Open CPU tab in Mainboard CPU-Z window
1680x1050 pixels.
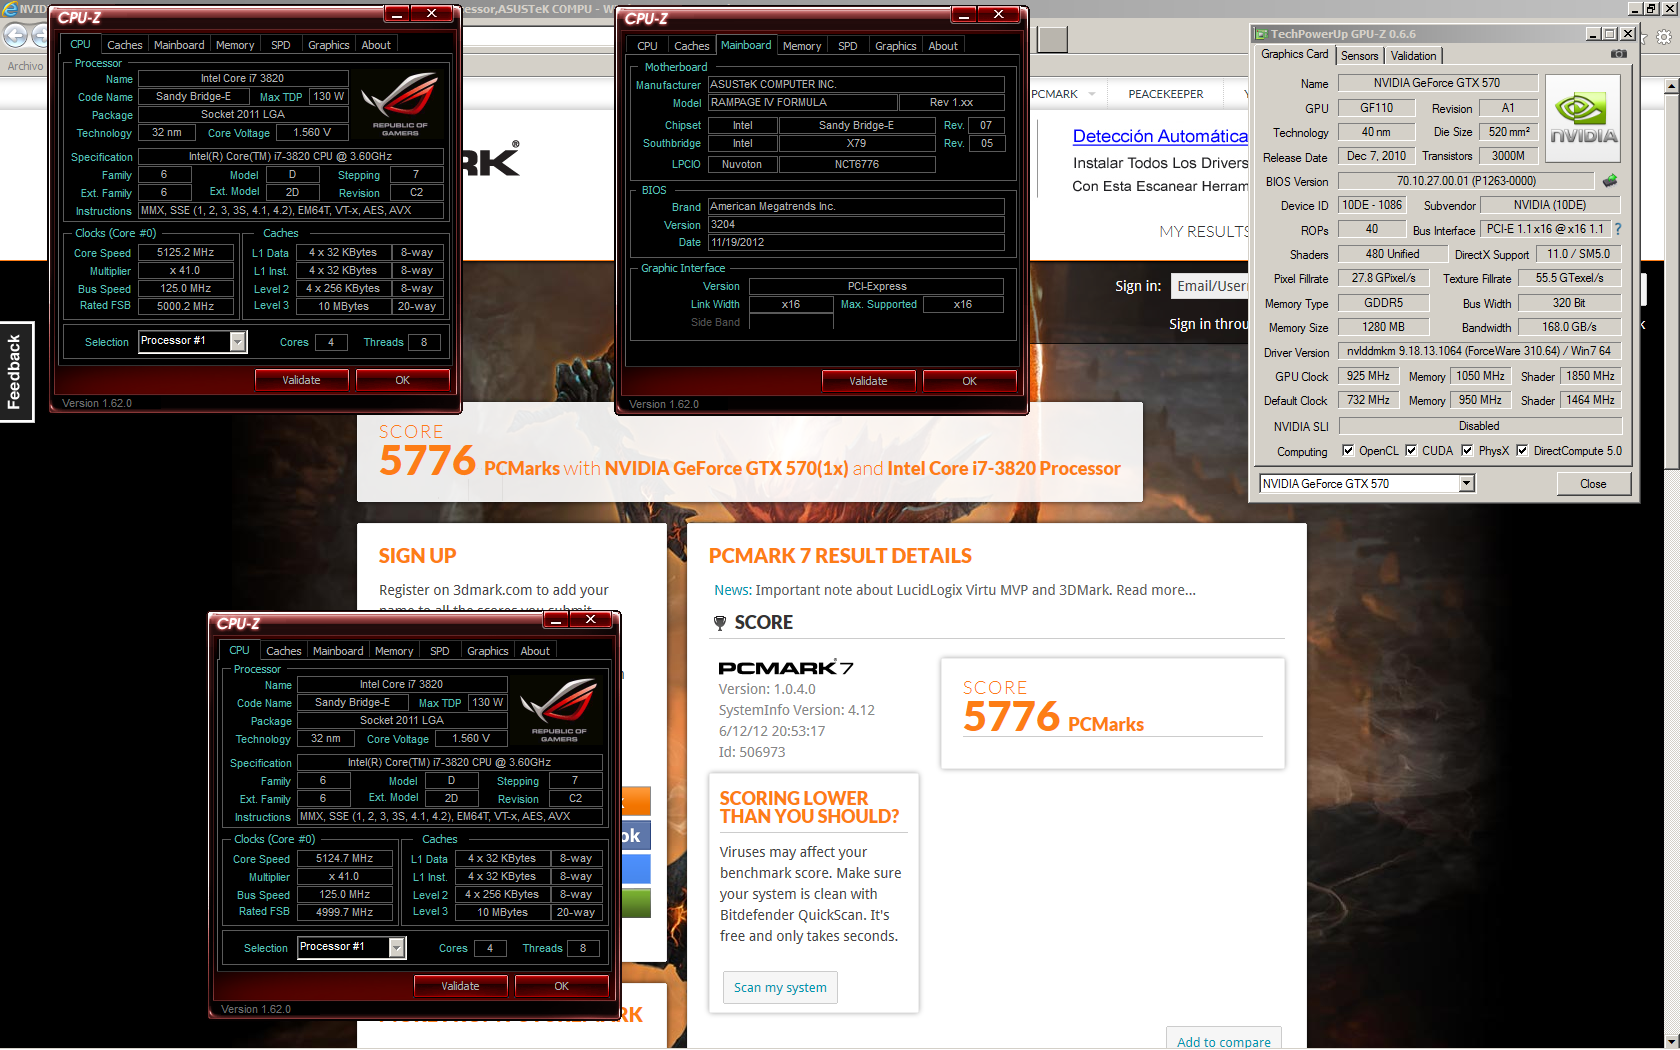pos(648,46)
